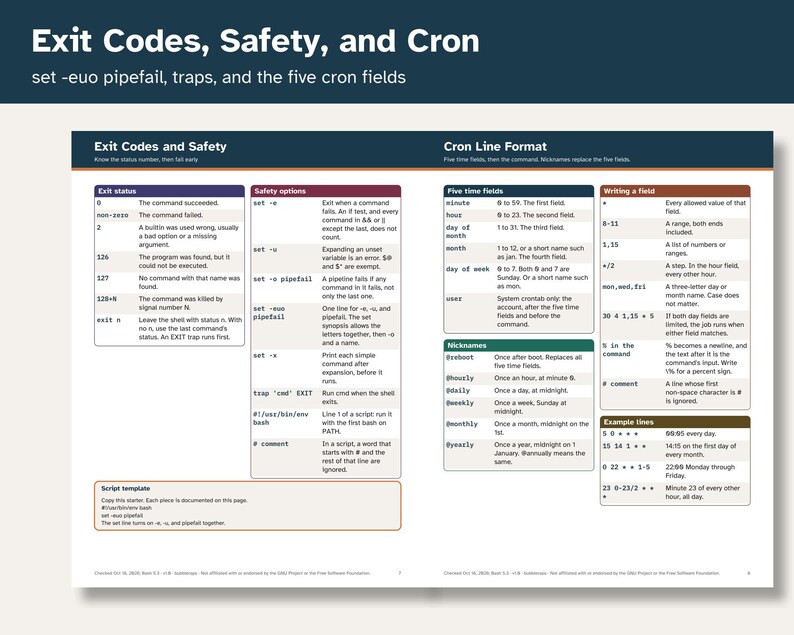Click the 'mon,wed,fri' entry
Screen dimensions: 794x635
coord(624,287)
